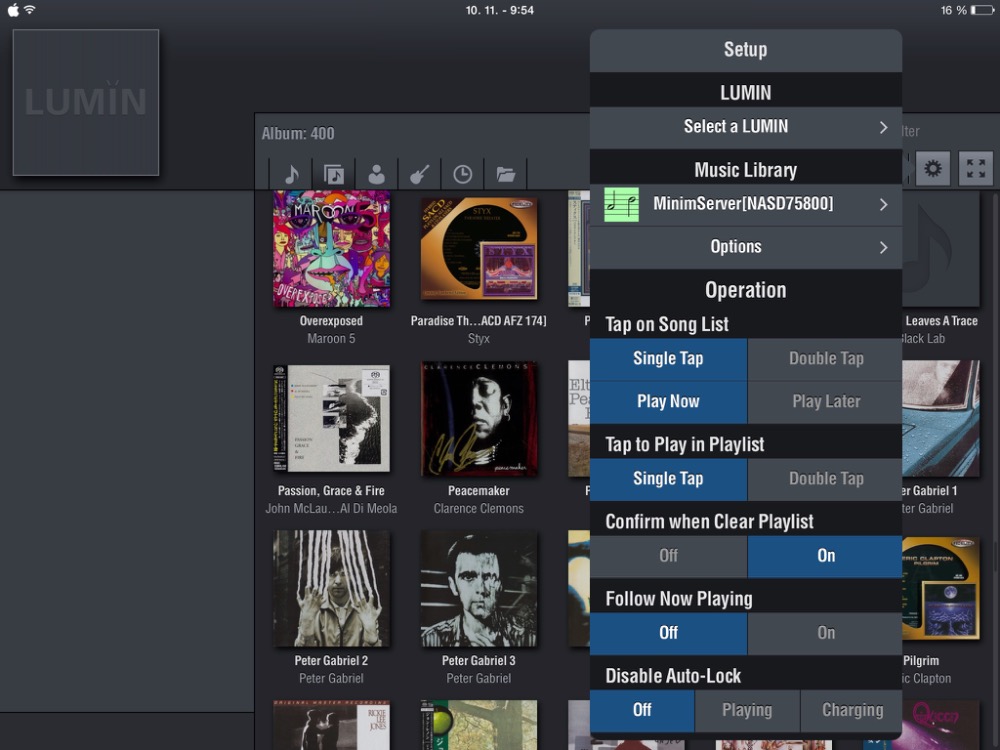
Task: Select the Maroon 5 artist name
Action: 332,339
